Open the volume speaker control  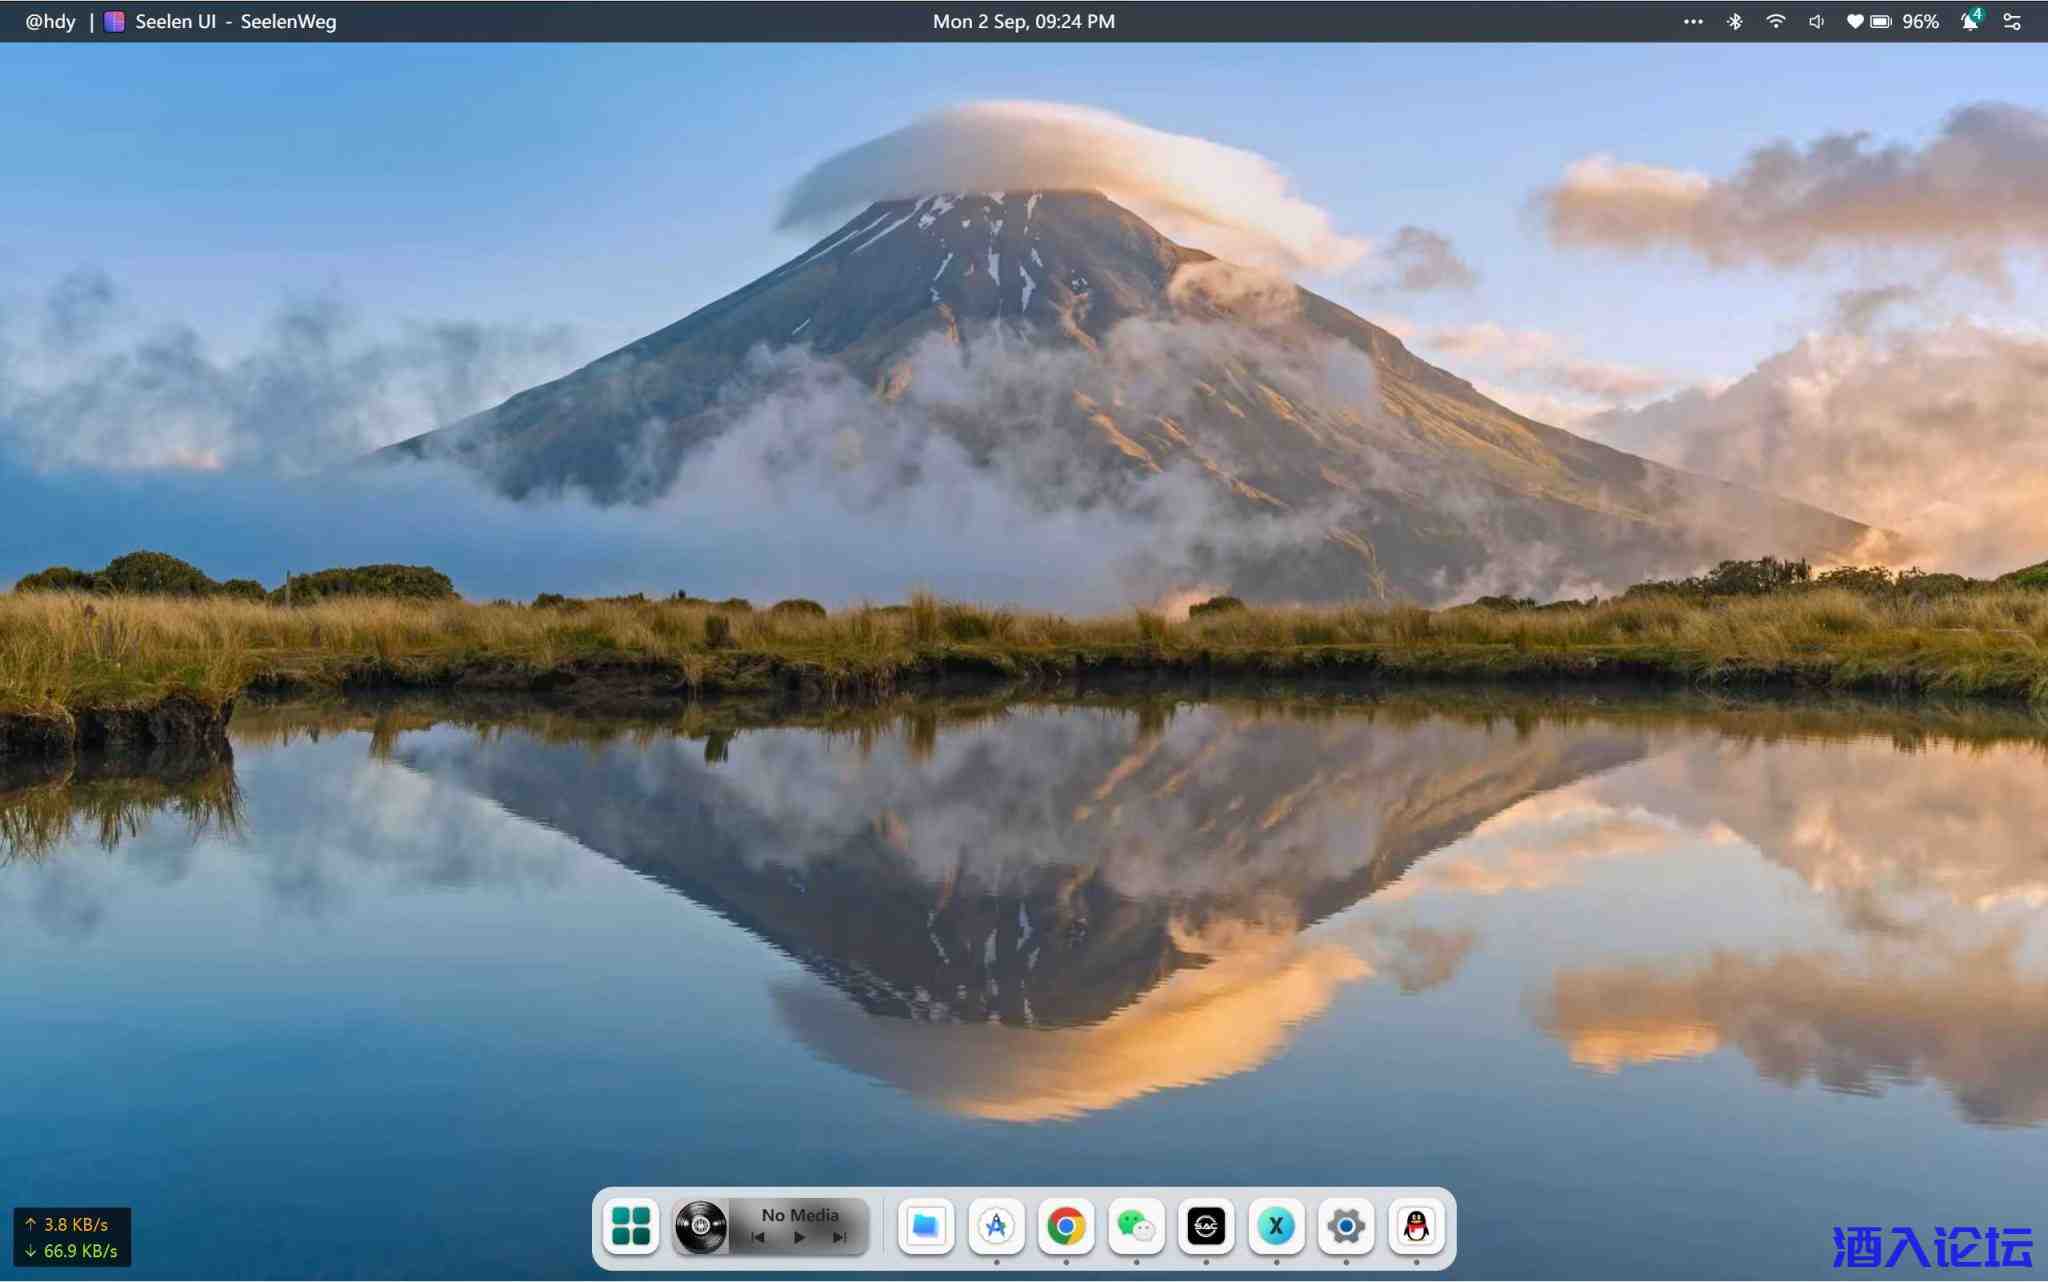point(1816,21)
